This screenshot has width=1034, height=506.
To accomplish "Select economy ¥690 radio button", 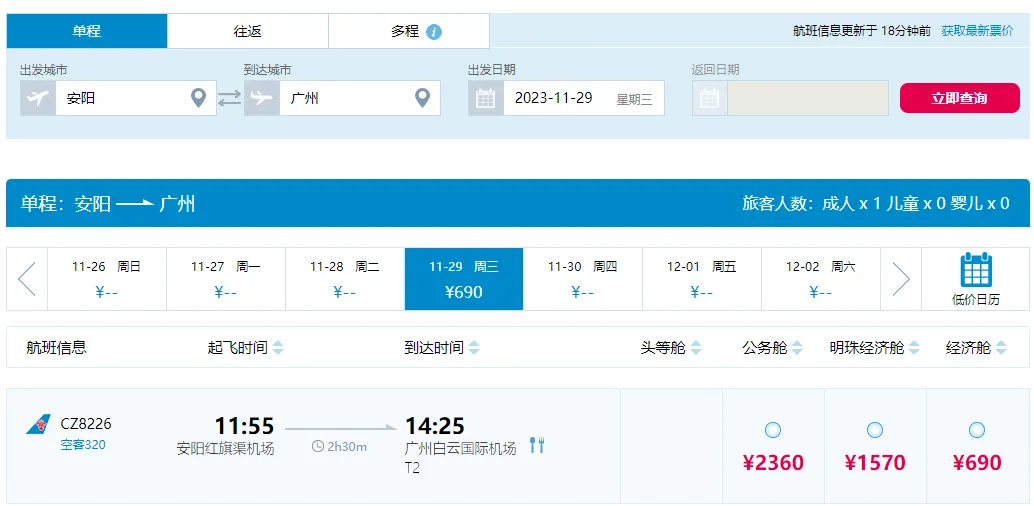I will click(977, 430).
